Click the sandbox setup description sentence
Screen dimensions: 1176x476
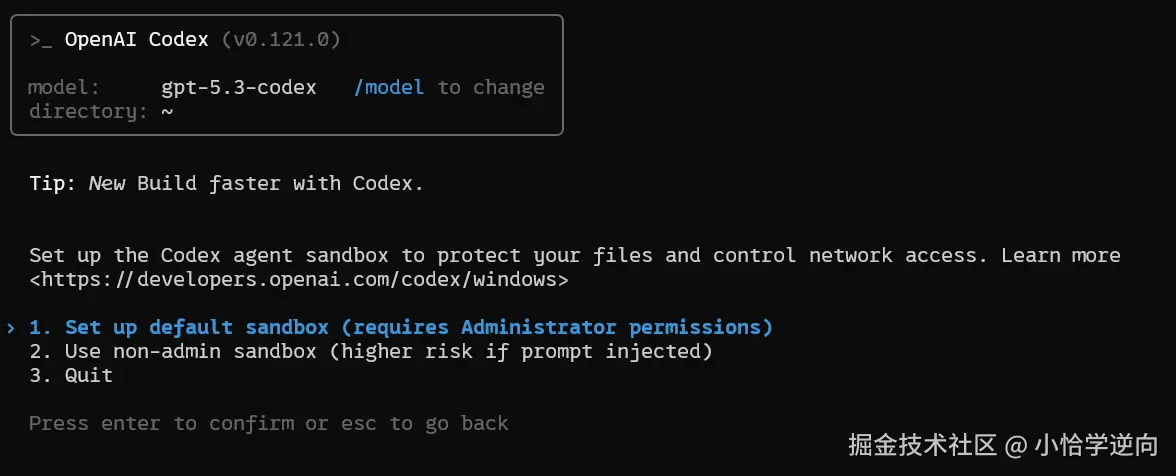pos(508,255)
